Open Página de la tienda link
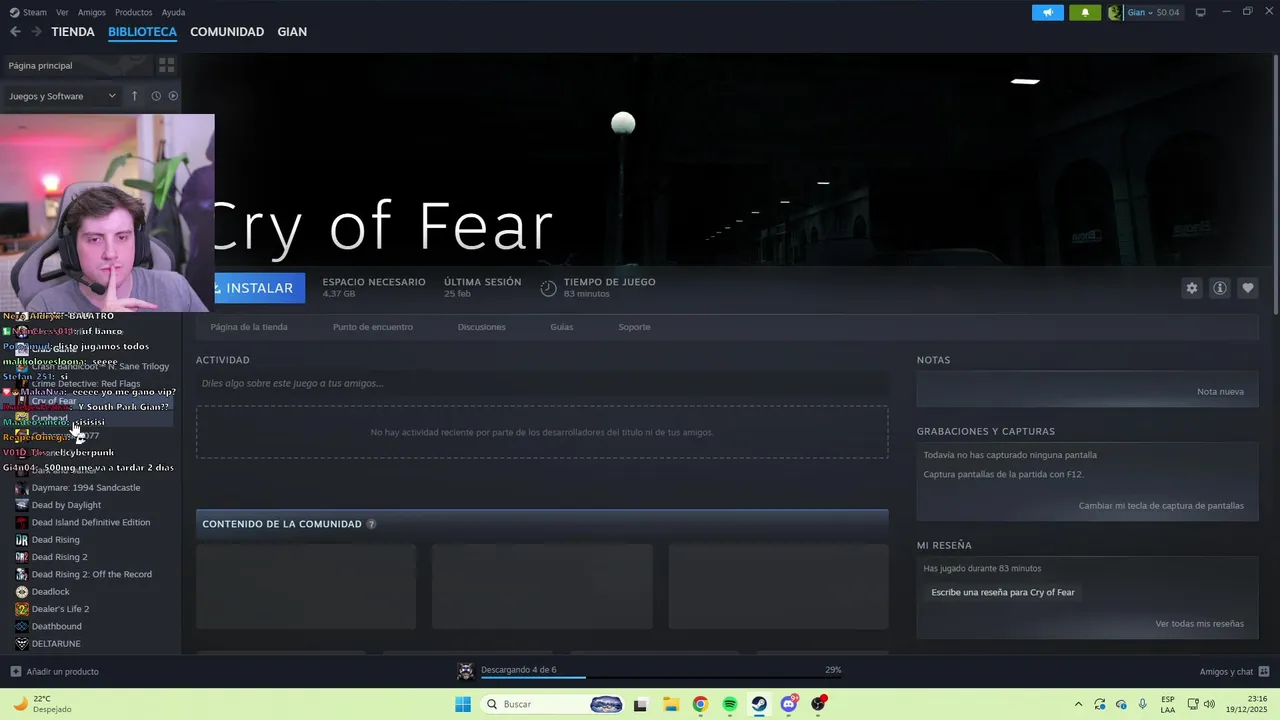 (x=249, y=327)
